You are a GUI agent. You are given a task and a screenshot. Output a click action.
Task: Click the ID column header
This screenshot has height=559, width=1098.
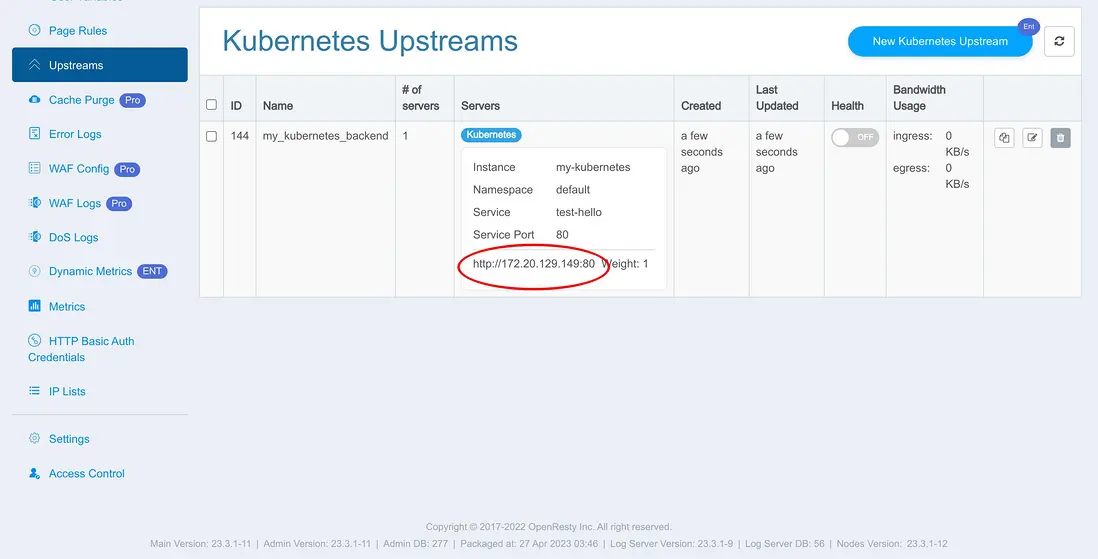click(x=237, y=106)
